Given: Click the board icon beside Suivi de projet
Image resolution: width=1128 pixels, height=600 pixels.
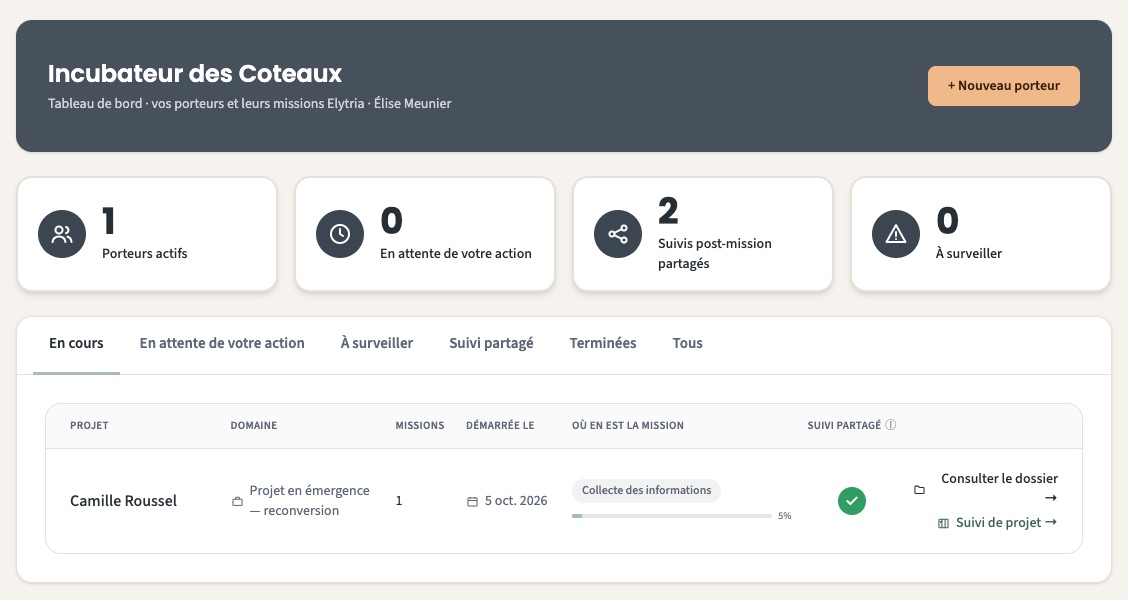Looking at the screenshot, I should (x=944, y=523).
